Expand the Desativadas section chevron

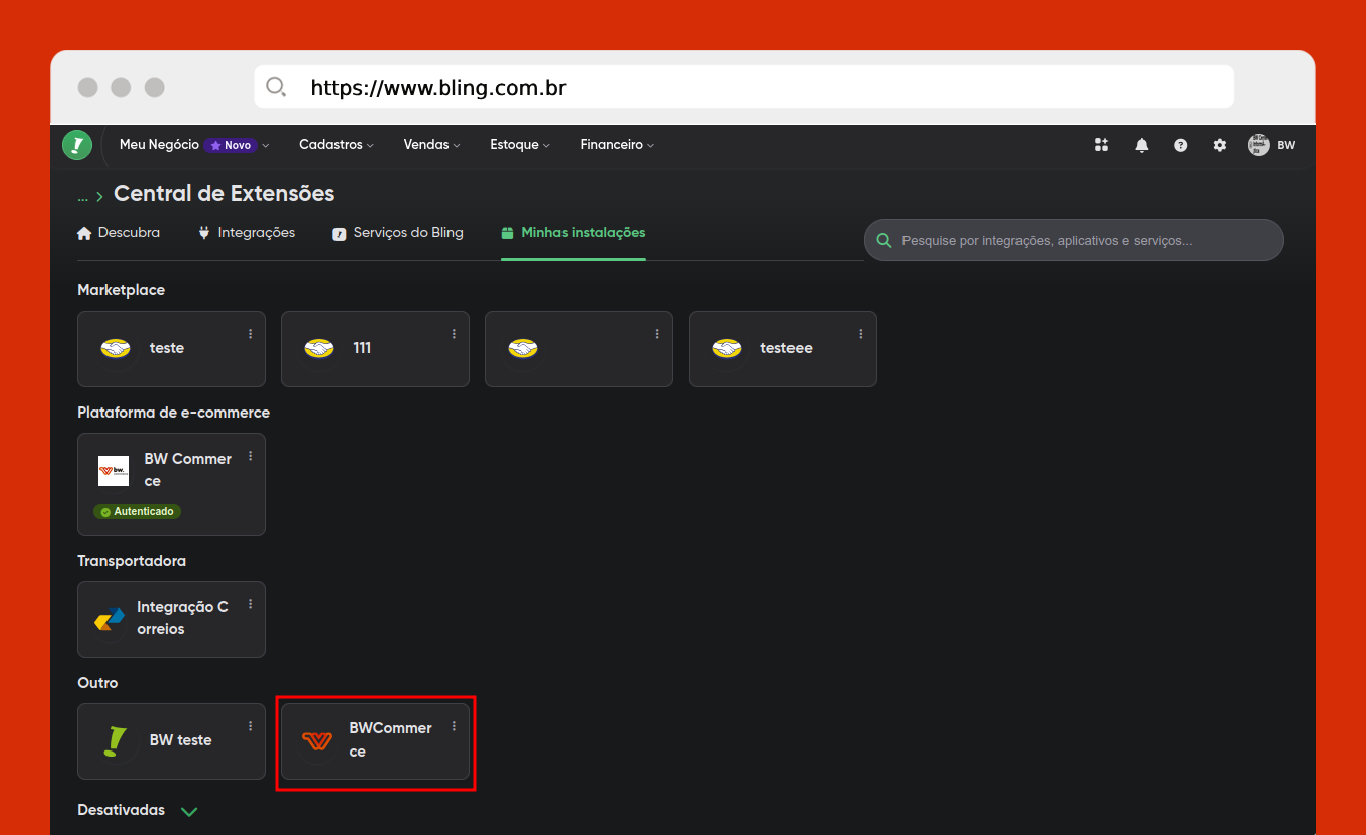click(189, 811)
